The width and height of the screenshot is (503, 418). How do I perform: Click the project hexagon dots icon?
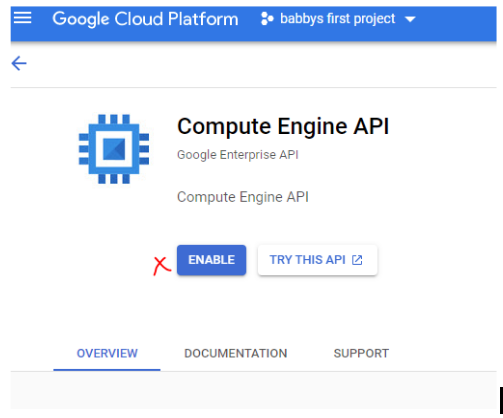point(267,19)
